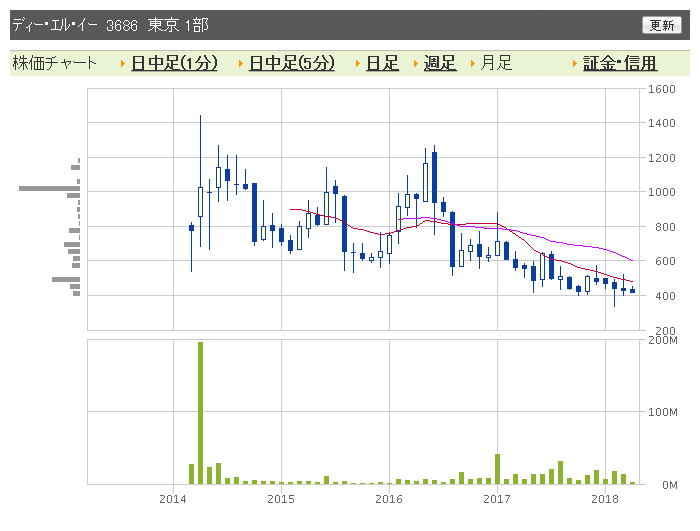Click the 株価チャート heading text
This screenshot has width=700, height=531.
pos(54,63)
